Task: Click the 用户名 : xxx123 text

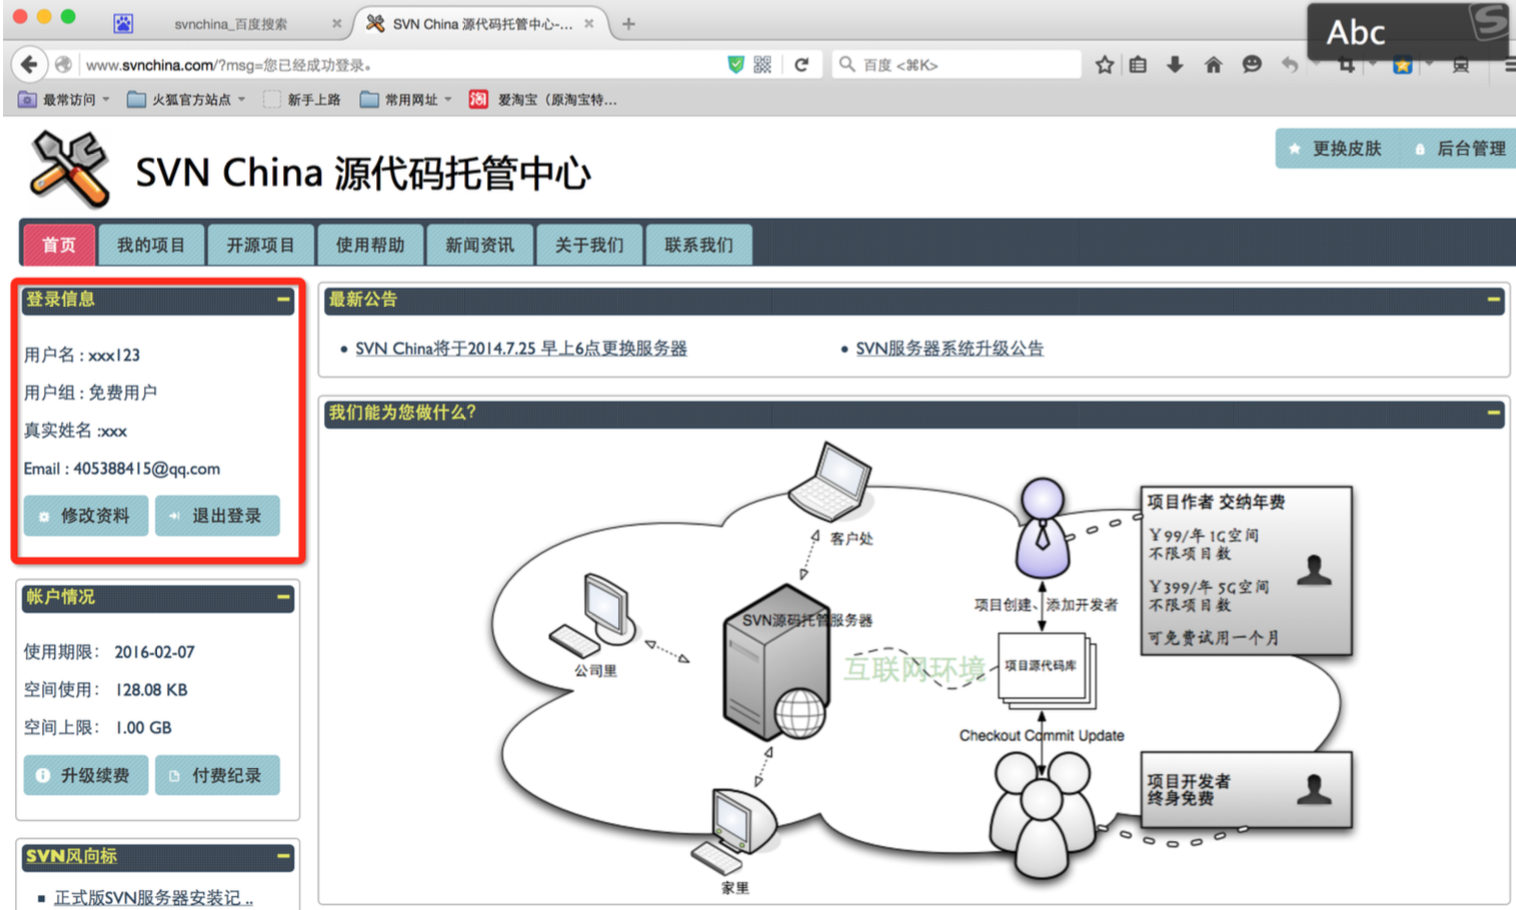Action: tap(82, 355)
